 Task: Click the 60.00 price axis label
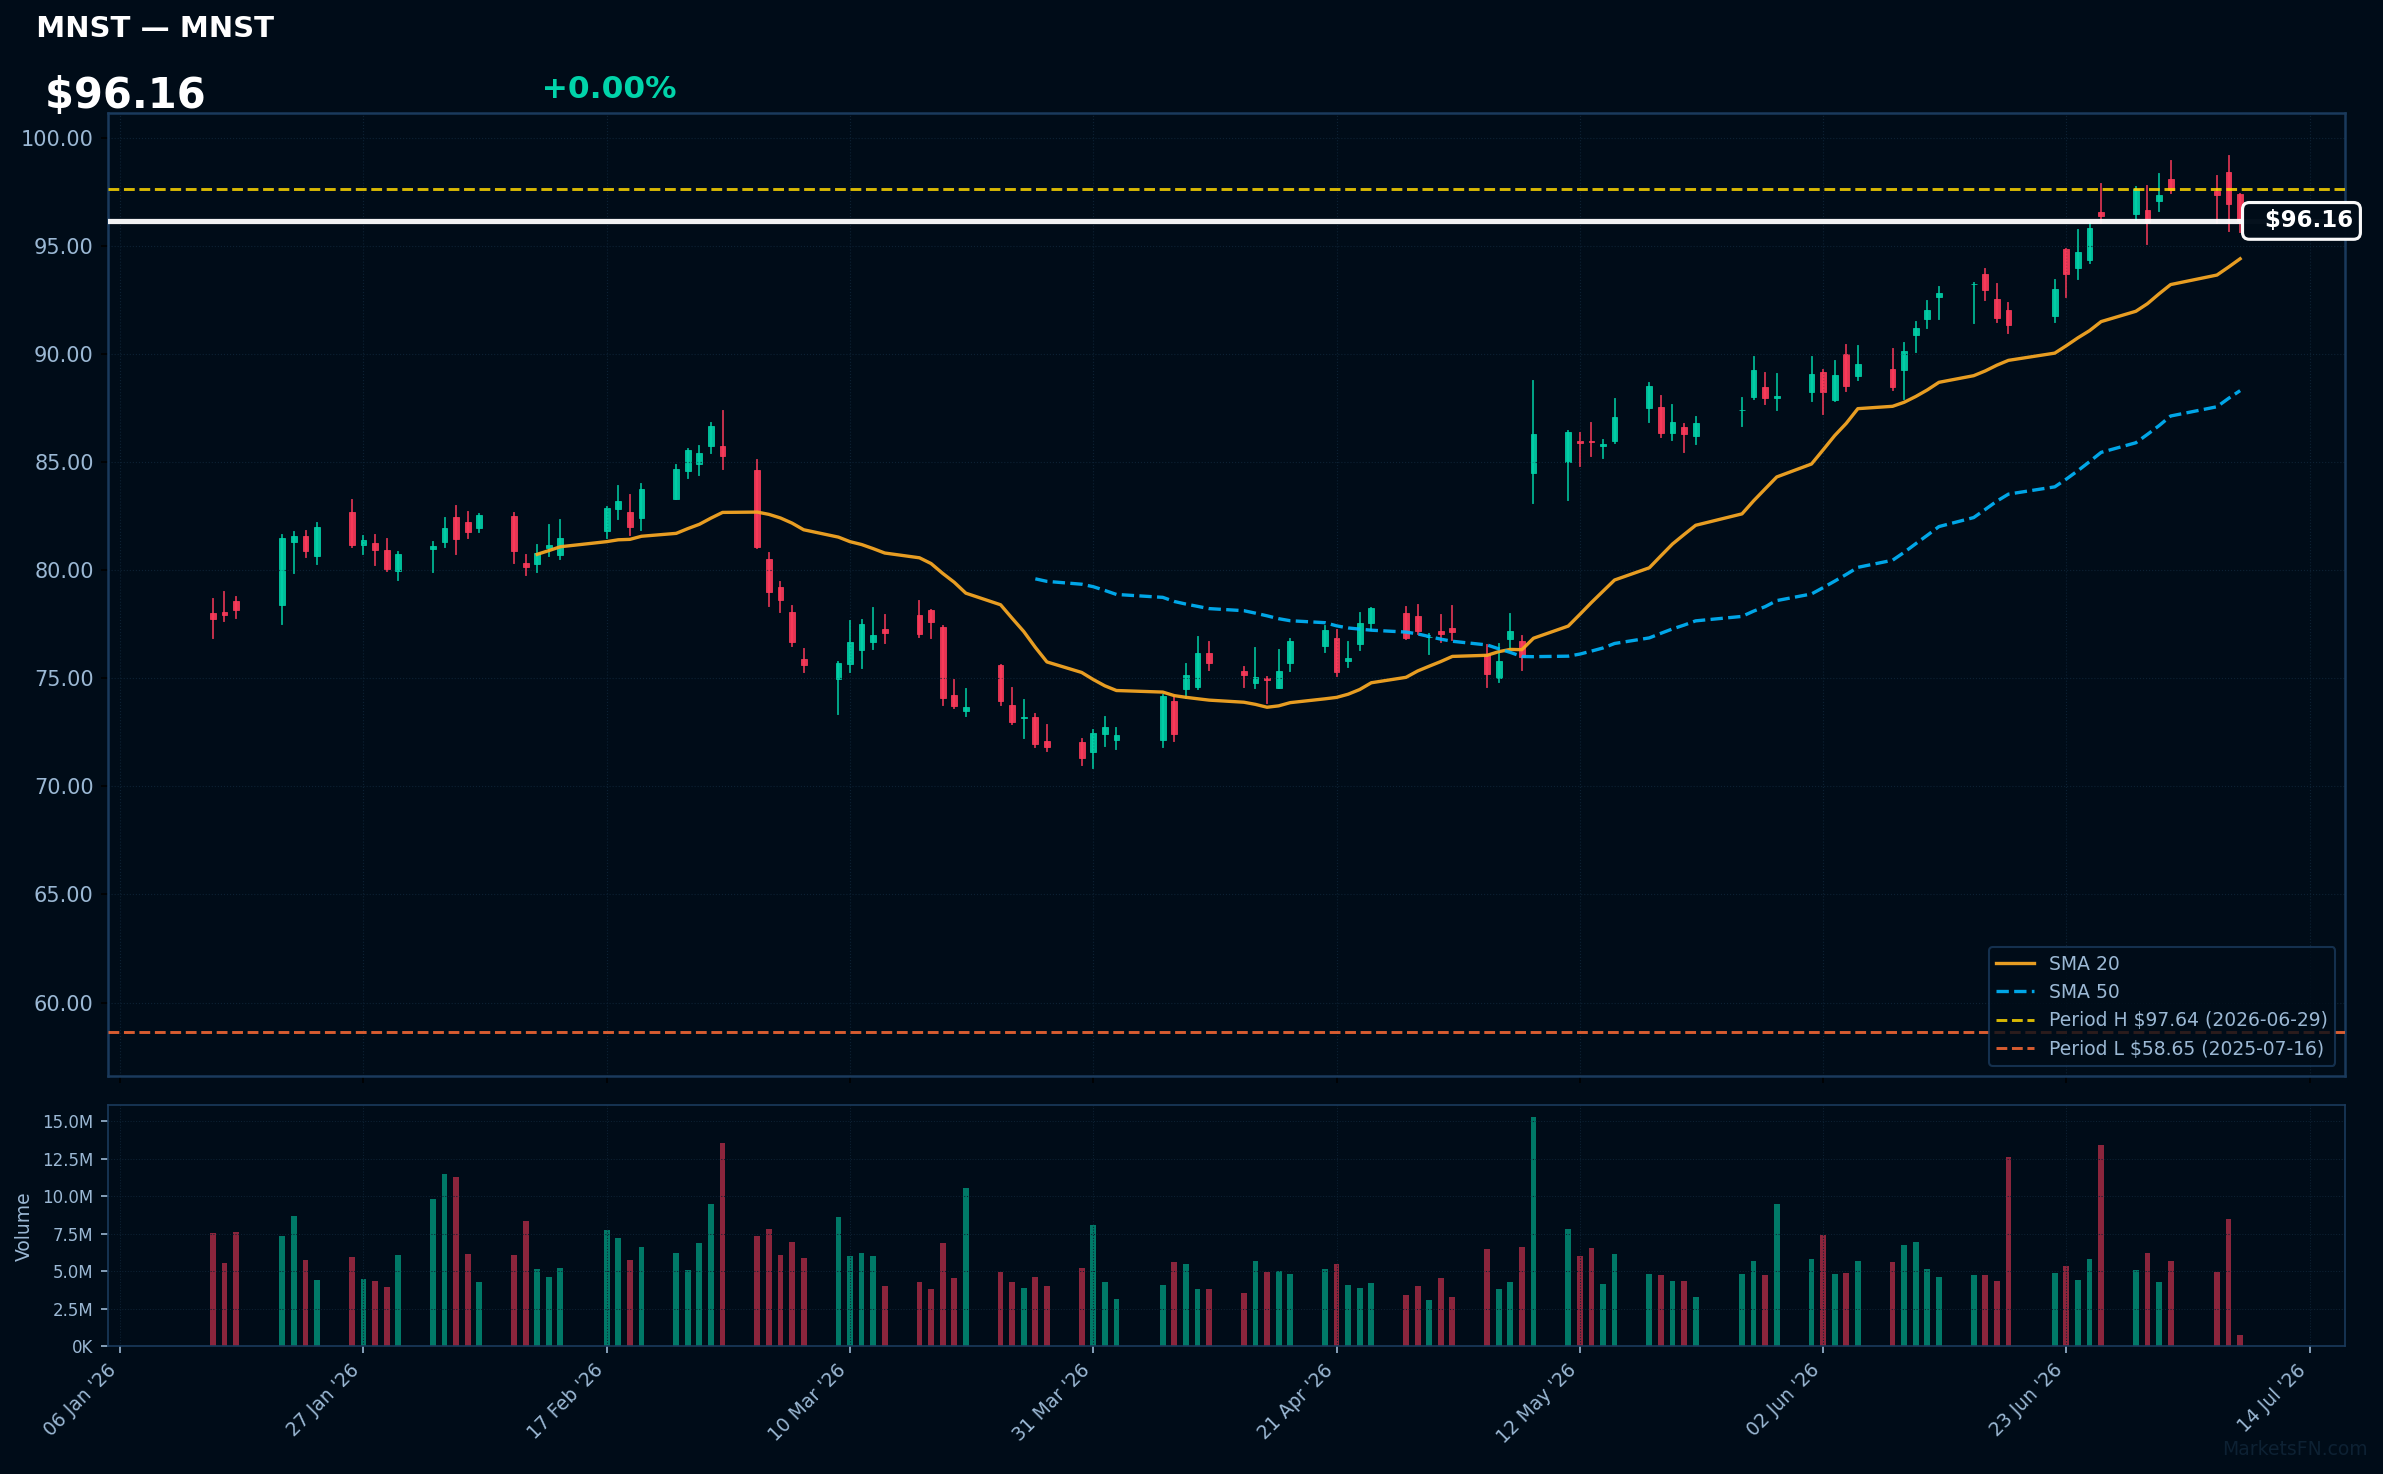pyautogui.click(x=63, y=1003)
